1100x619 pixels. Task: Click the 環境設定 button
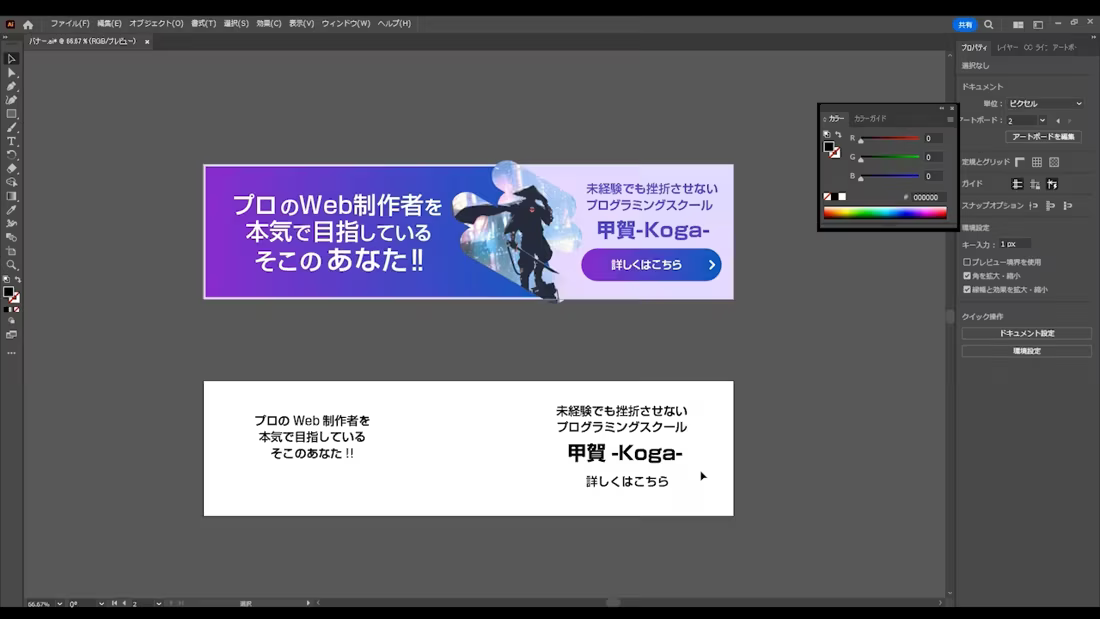point(1026,351)
